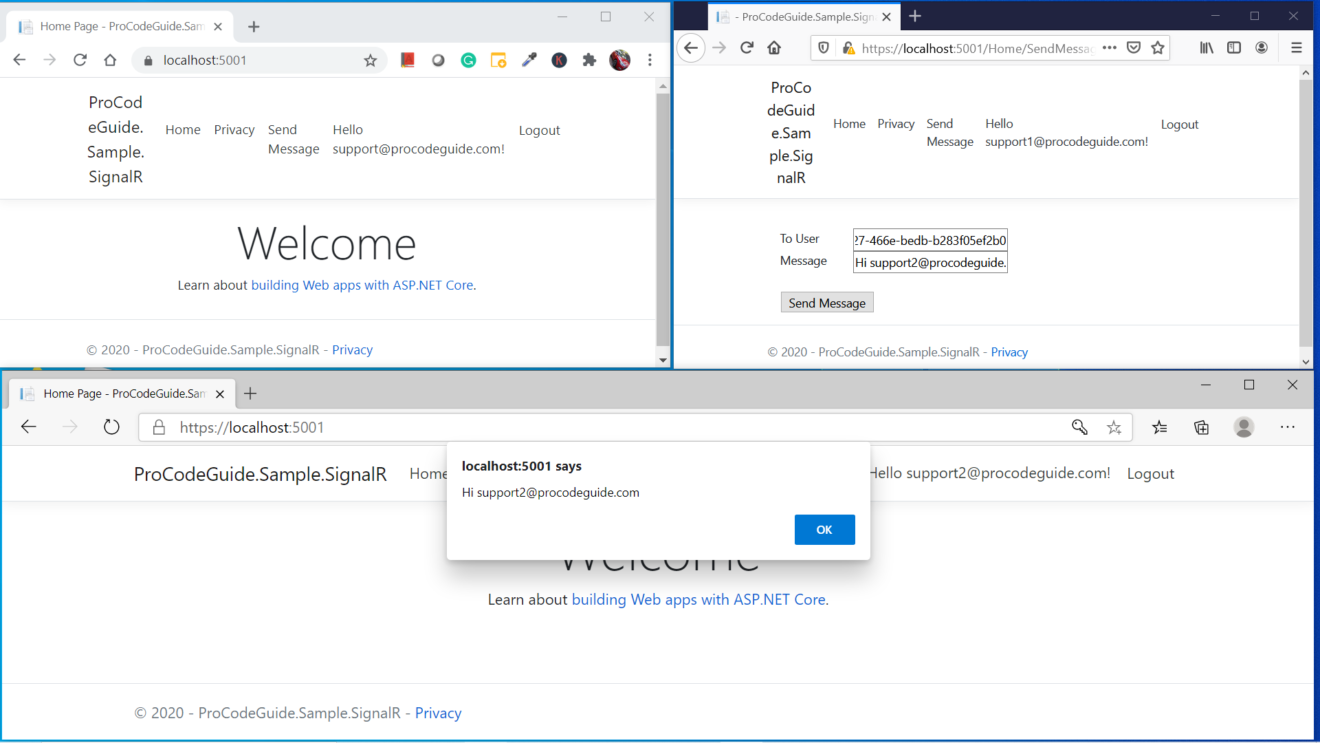Click the Edge profile avatar
Screen dimensions: 1320x743
point(1244,426)
